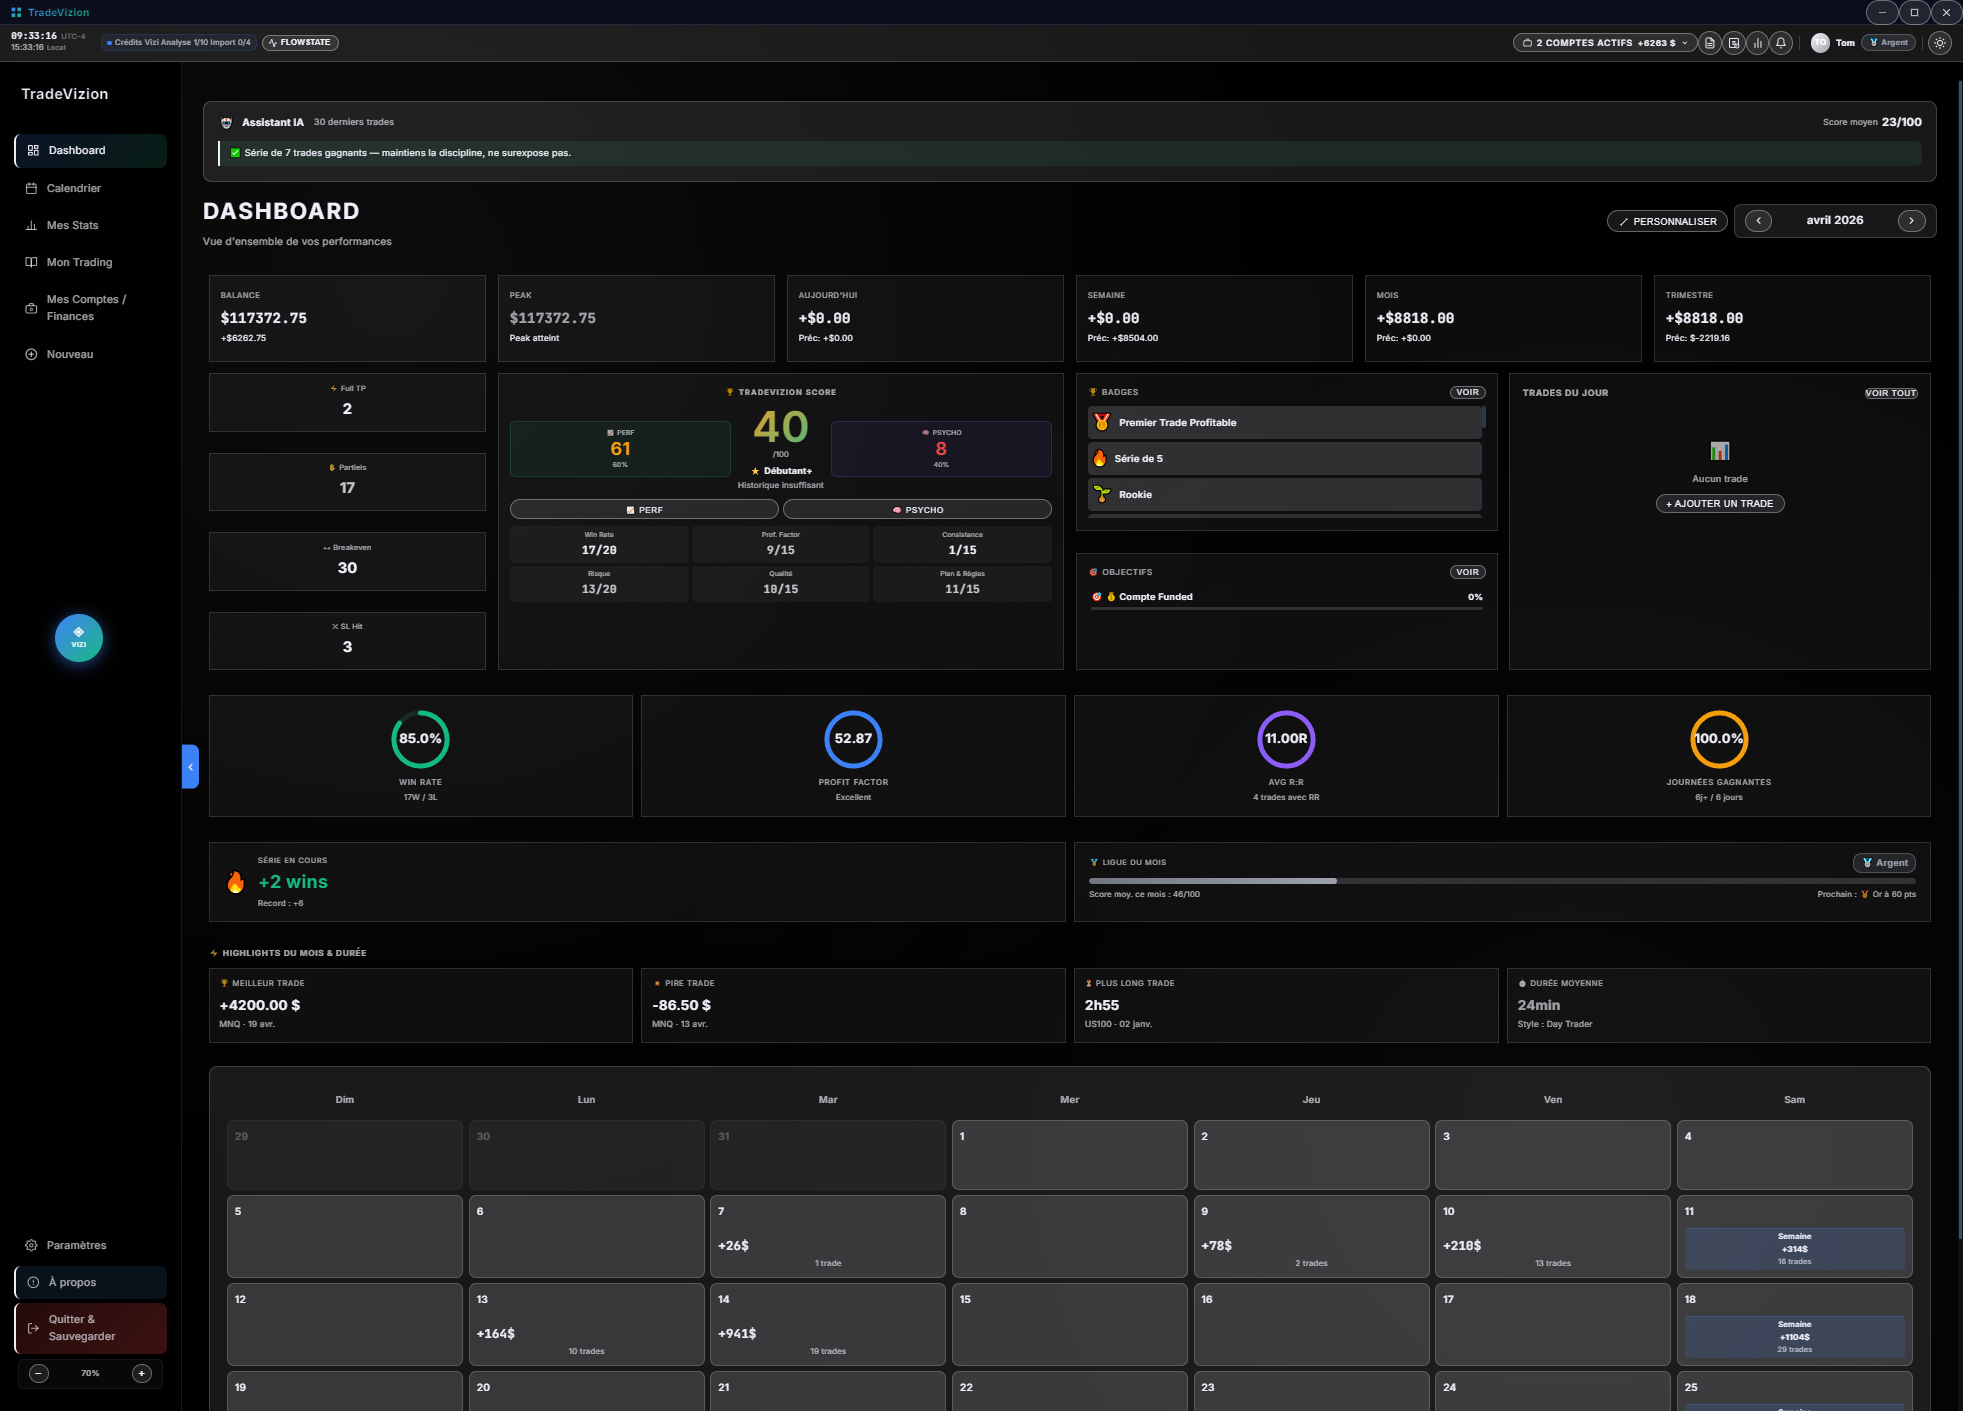Viewport: 1963px width, 1411px height.
Task: Open the document report icon in the header
Action: point(1710,43)
